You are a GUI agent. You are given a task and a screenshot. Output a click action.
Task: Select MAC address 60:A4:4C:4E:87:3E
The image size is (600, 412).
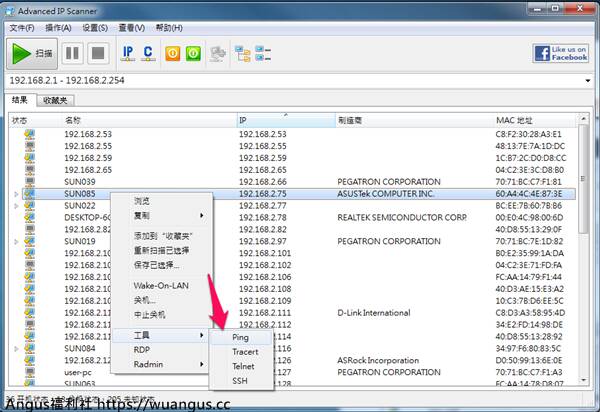[529, 194]
